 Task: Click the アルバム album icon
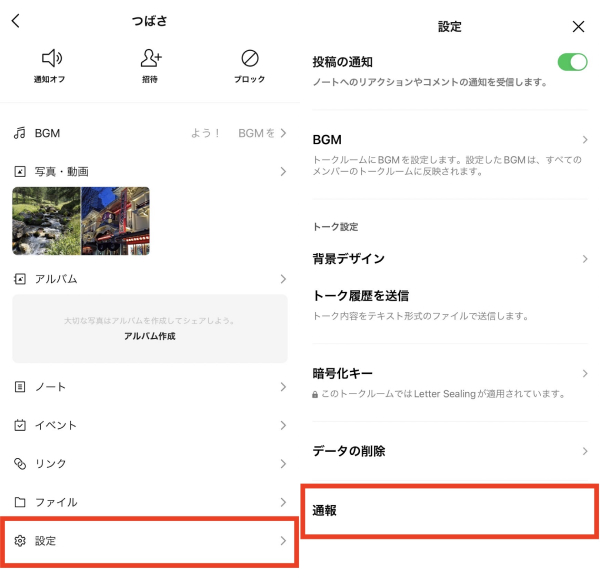pyautogui.click(x=20, y=279)
